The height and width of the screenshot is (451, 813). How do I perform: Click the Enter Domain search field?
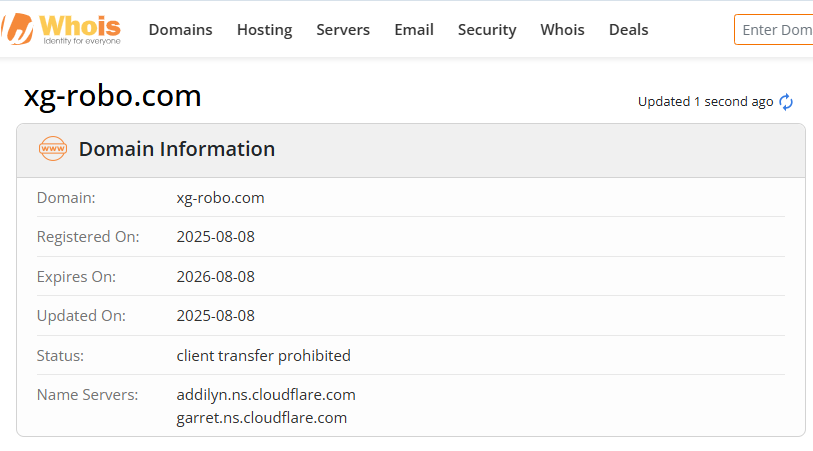pyautogui.click(x=776, y=30)
